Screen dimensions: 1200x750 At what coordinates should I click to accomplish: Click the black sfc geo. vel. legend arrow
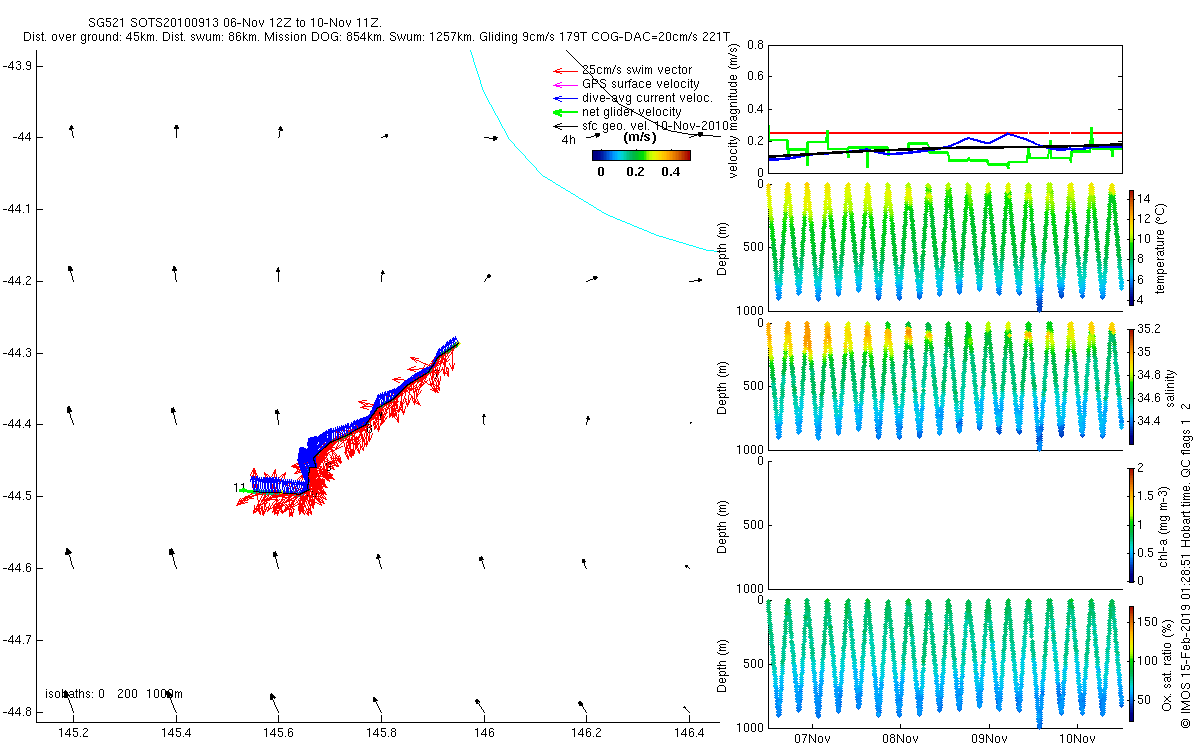click(564, 126)
